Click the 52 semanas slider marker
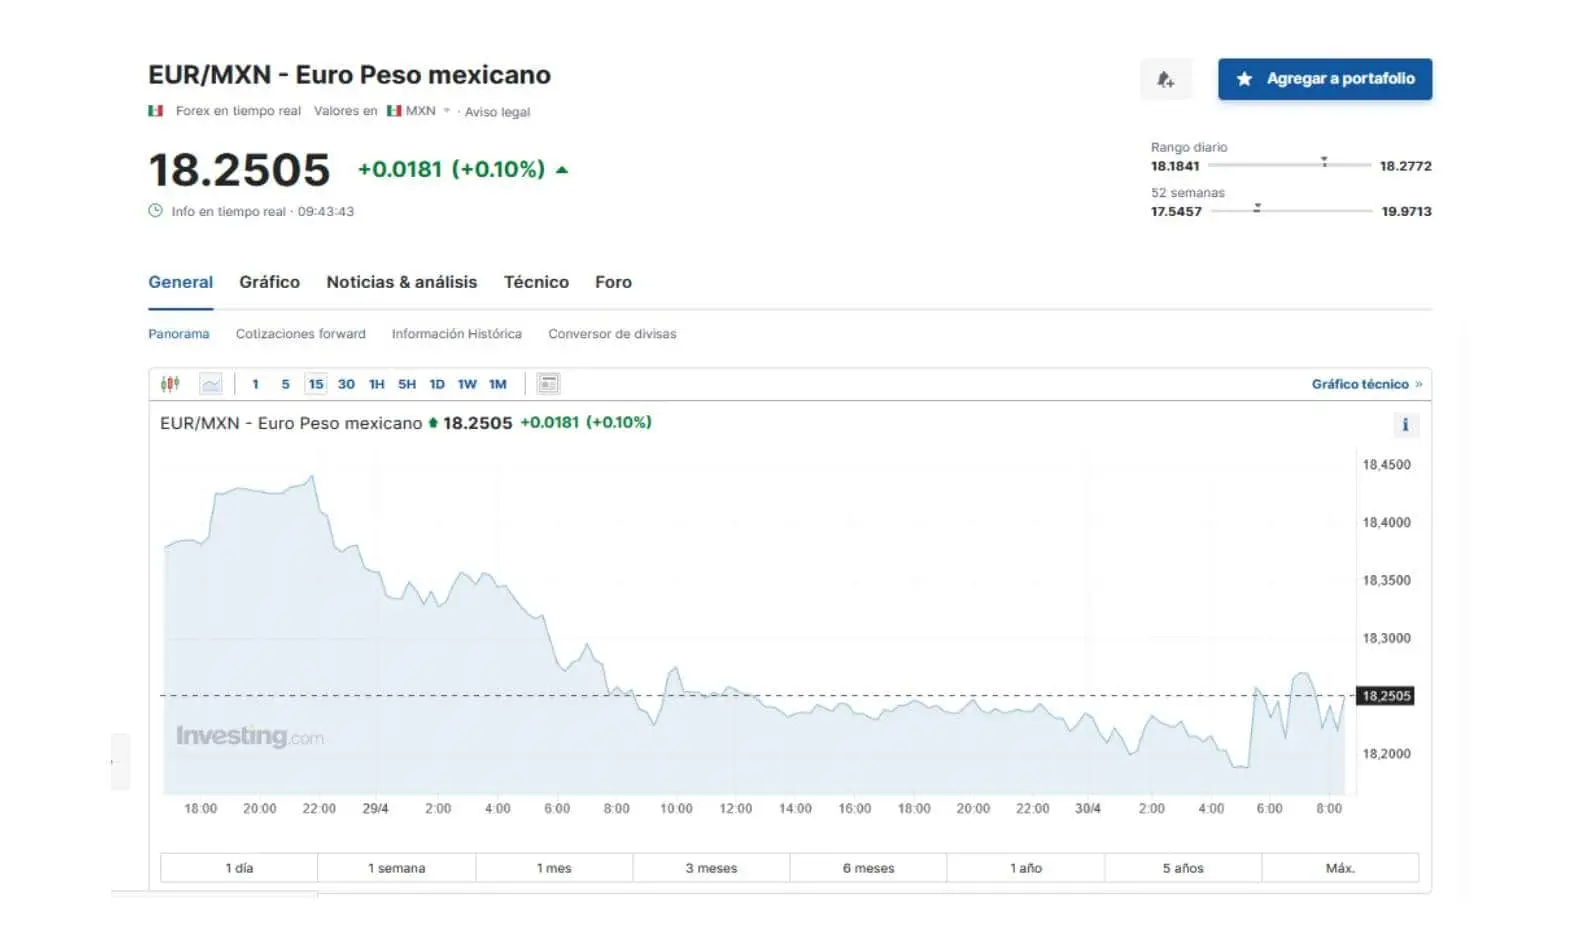1569x930 pixels. 1257,208
